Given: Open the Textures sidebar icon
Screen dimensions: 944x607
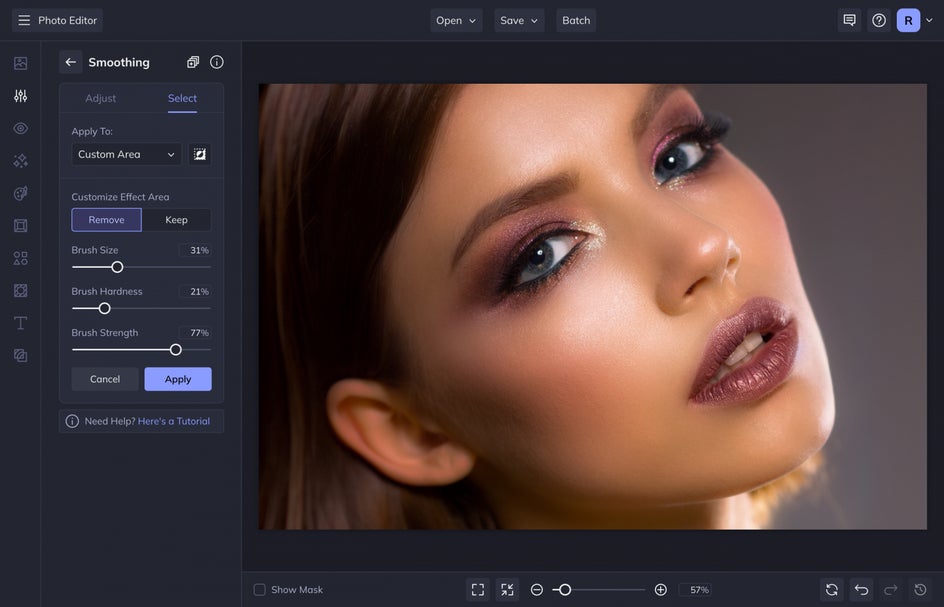Looking at the screenshot, I should 20,291.
